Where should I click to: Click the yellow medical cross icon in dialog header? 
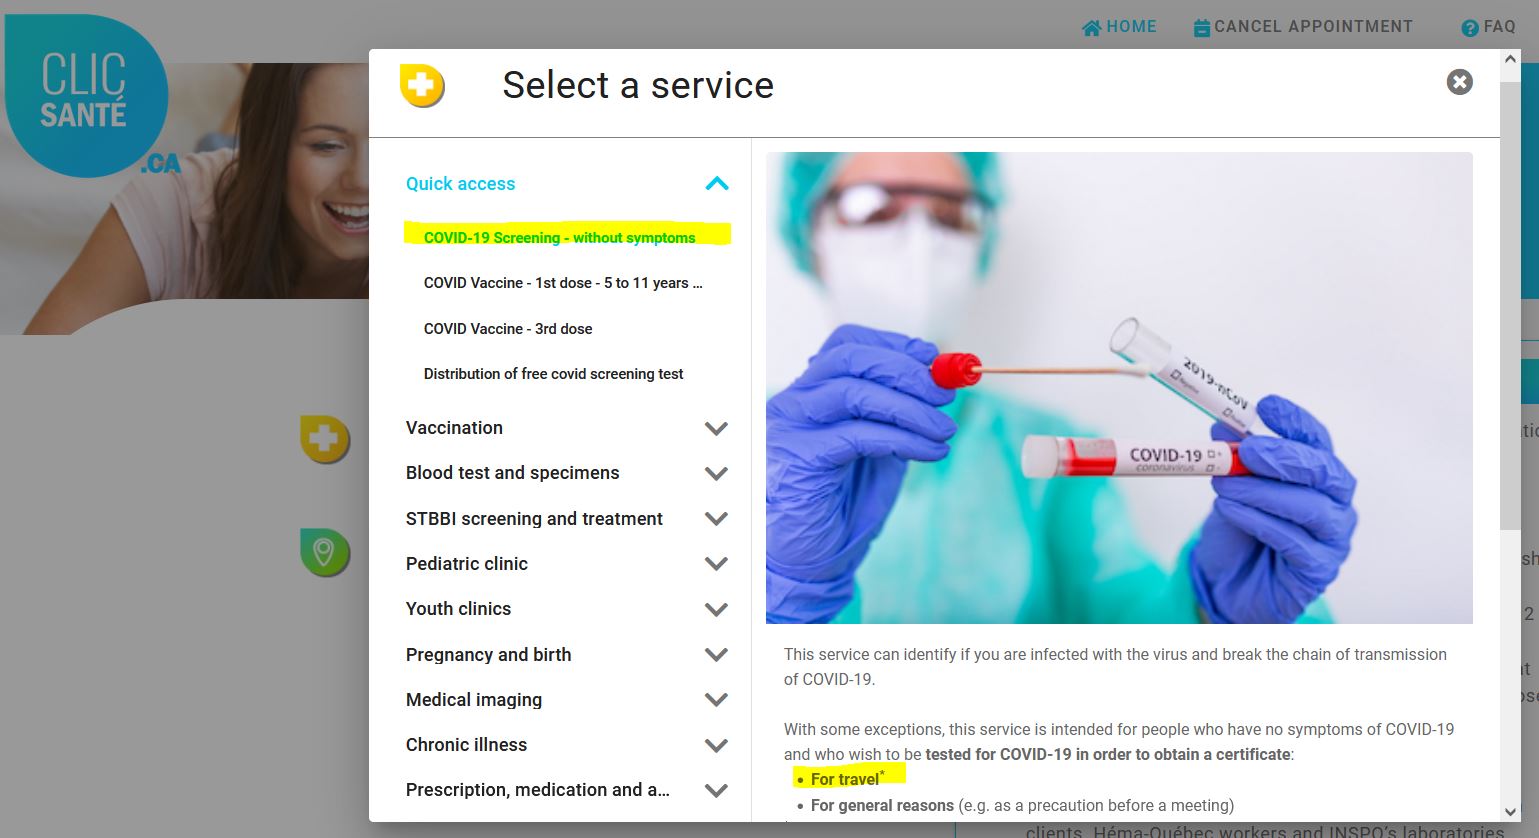click(422, 86)
